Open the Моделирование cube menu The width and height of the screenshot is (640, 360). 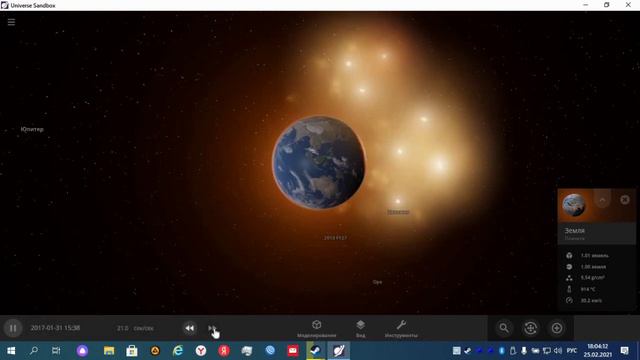(x=317, y=329)
